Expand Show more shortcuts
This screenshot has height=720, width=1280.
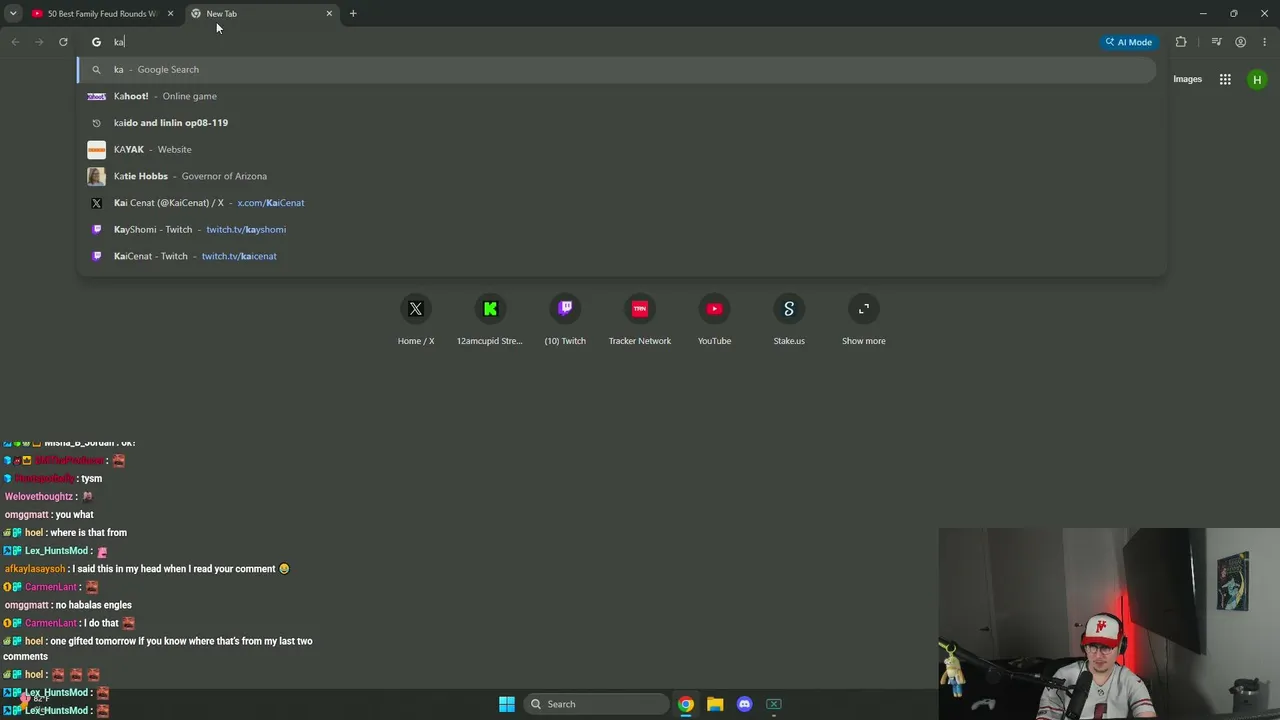point(864,320)
